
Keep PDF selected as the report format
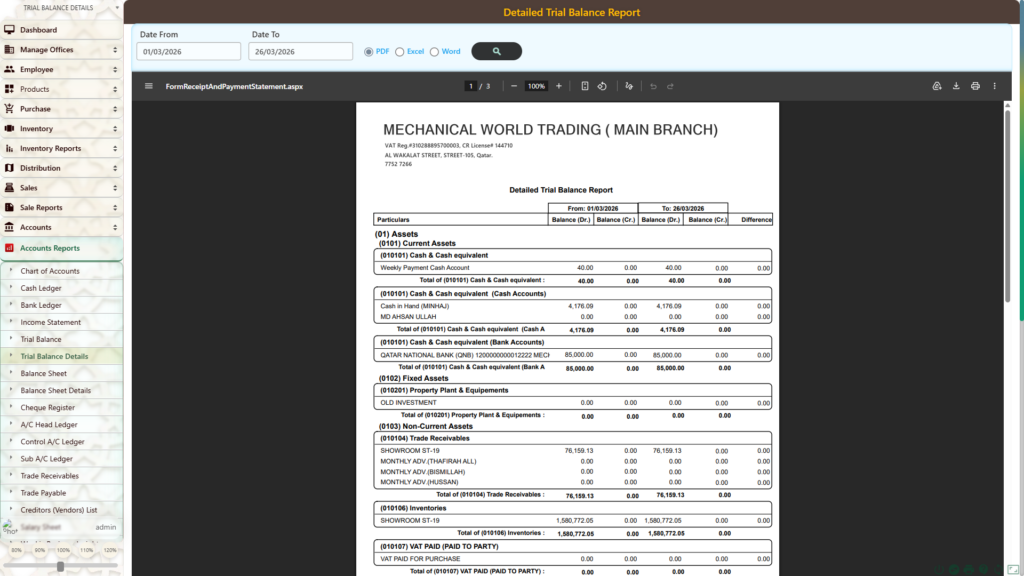(368, 51)
